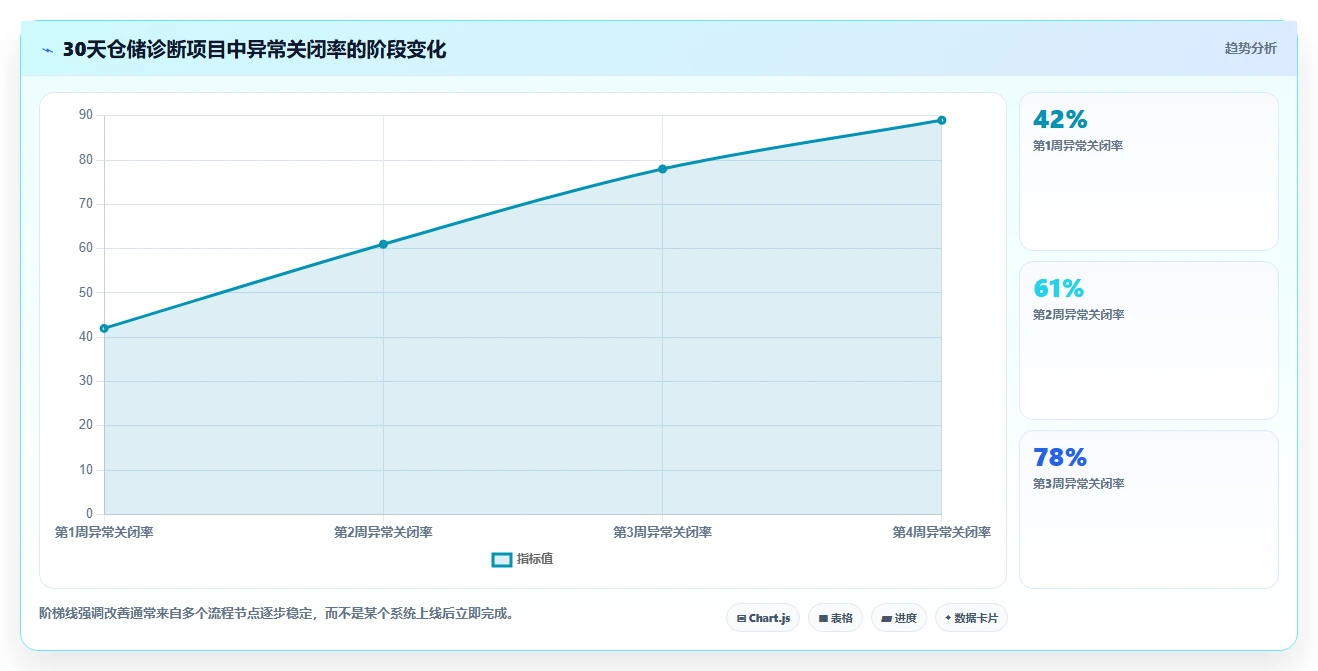Select the Chart.js tag
The image size is (1318, 671).
pyautogui.click(x=763, y=618)
